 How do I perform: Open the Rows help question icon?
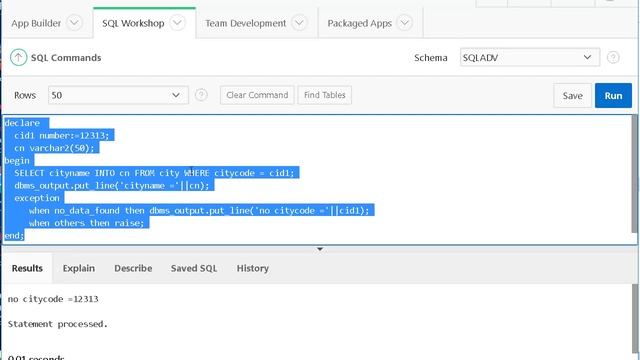(x=201, y=95)
